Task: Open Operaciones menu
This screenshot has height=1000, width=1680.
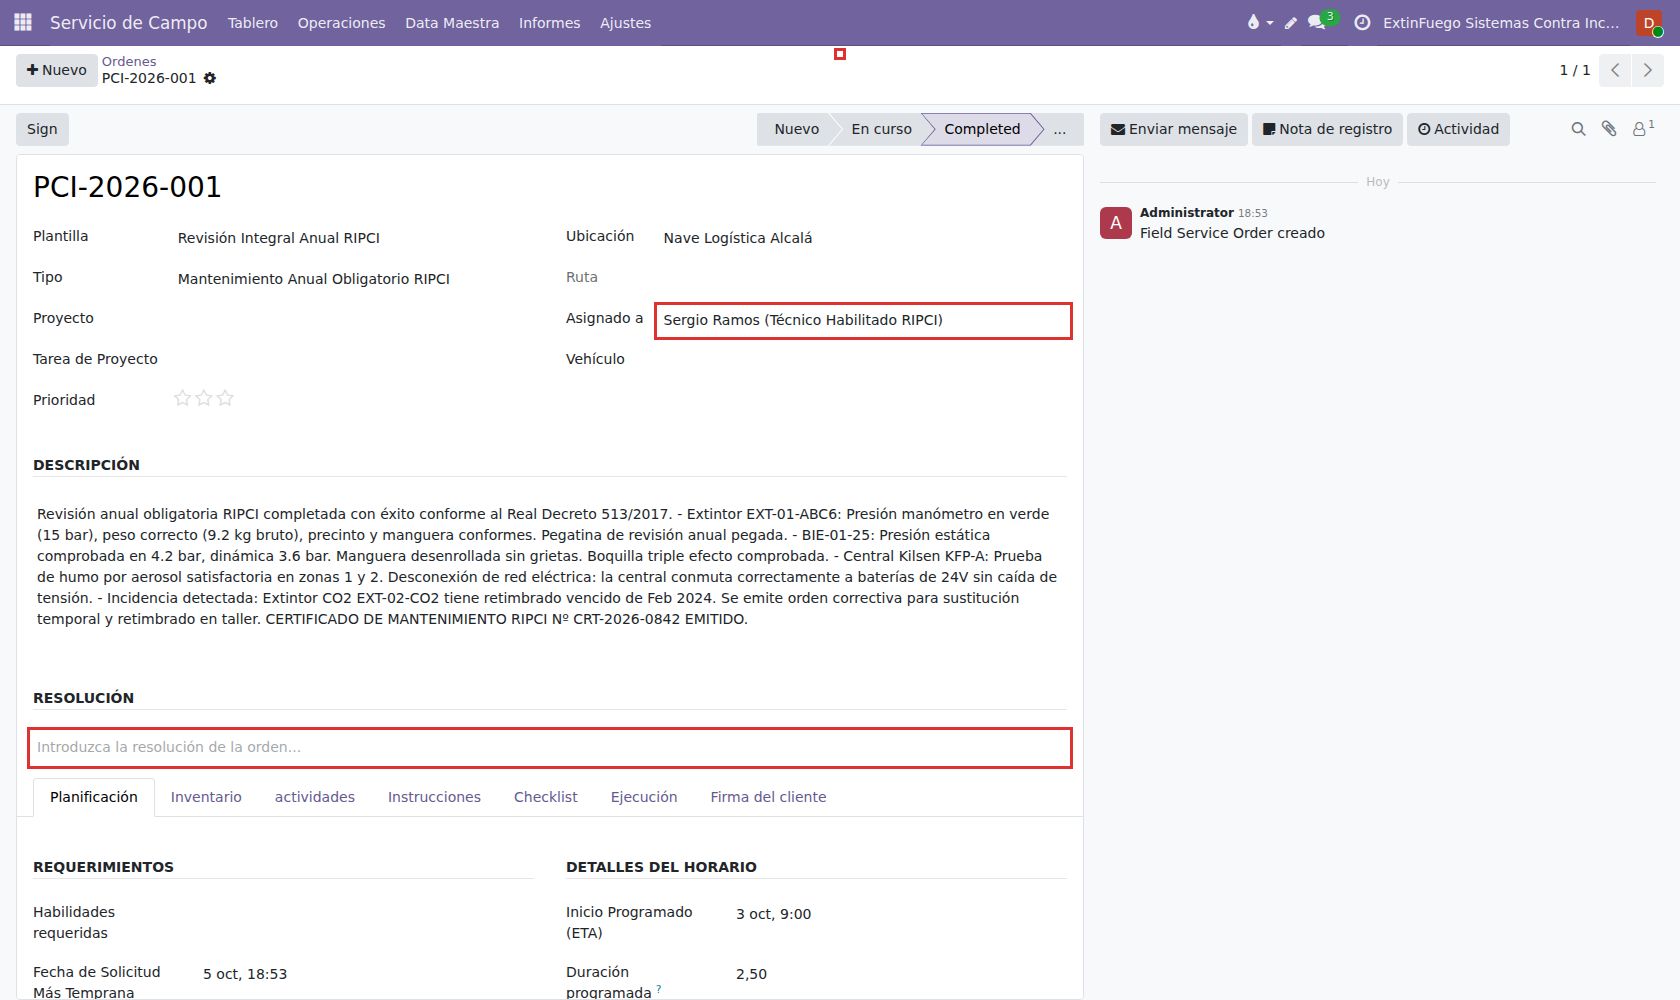Action: click(x=341, y=23)
